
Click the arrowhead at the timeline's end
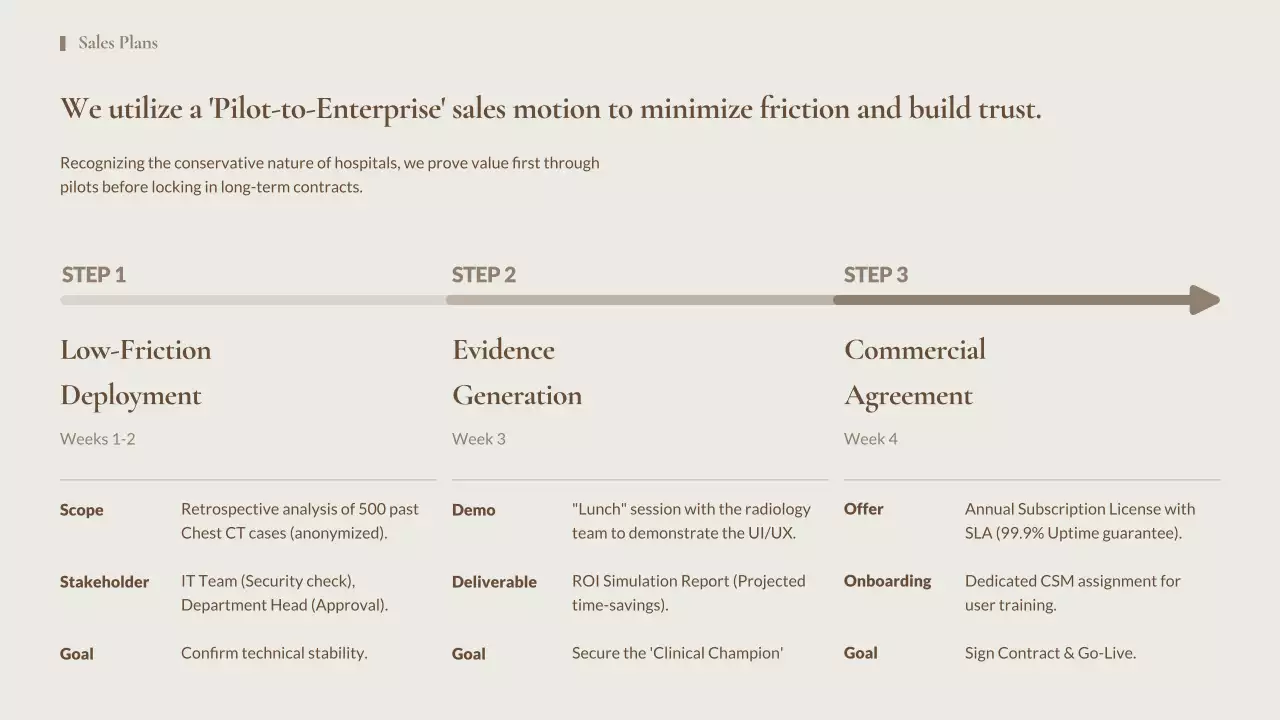[1204, 300]
